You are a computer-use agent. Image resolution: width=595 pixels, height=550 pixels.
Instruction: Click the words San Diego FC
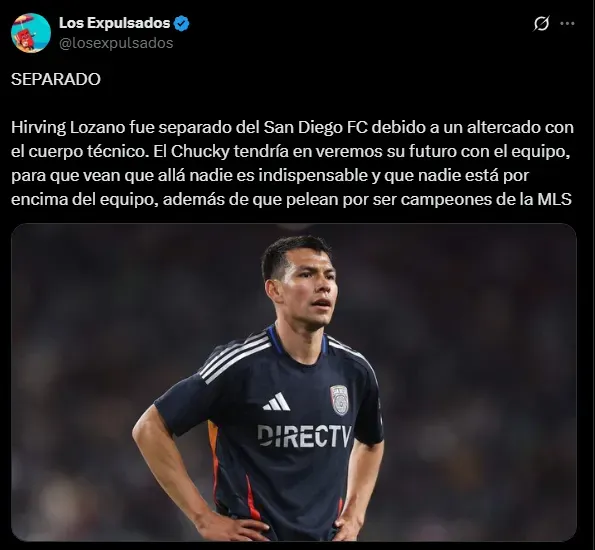[316, 128]
